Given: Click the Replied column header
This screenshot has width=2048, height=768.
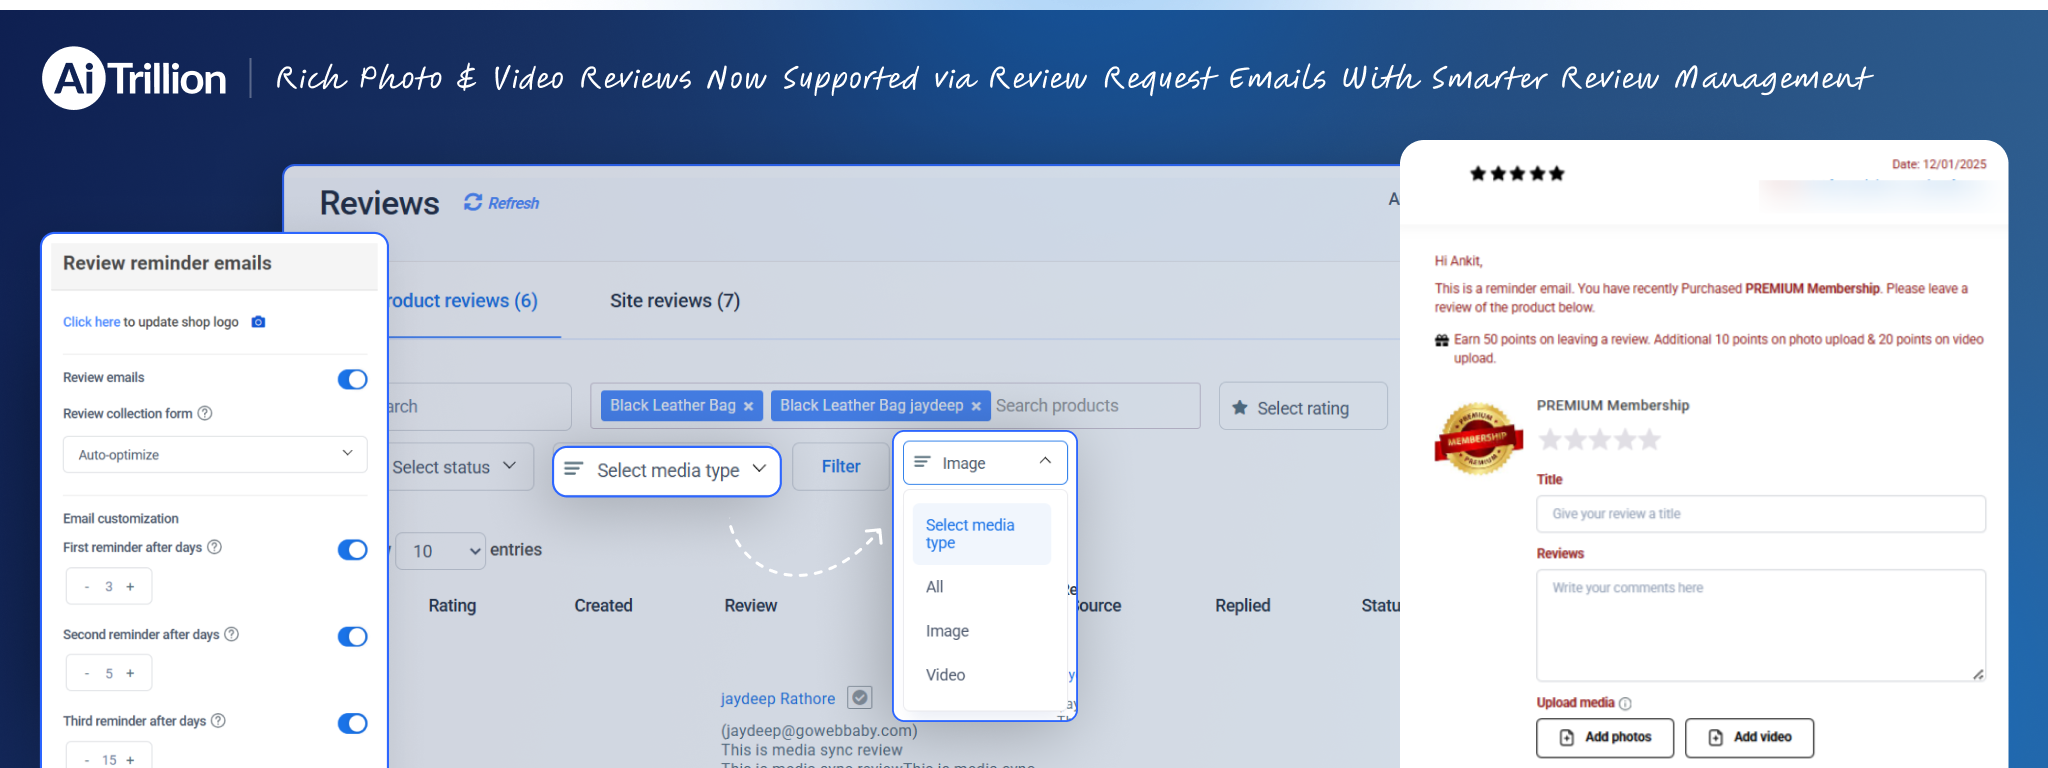Looking at the screenshot, I should coord(1243,606).
